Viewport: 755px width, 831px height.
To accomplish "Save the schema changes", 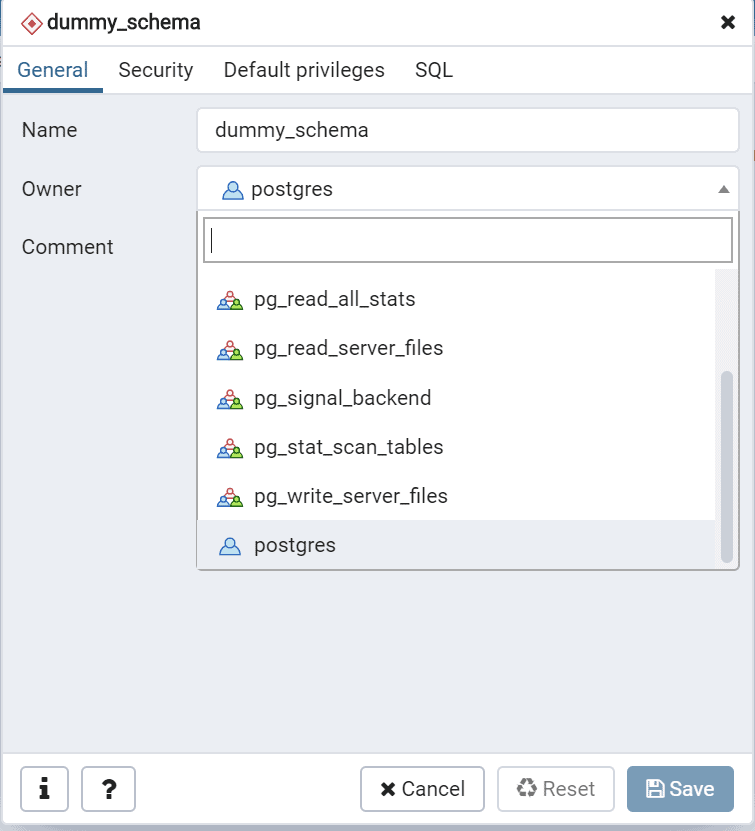I will point(680,789).
